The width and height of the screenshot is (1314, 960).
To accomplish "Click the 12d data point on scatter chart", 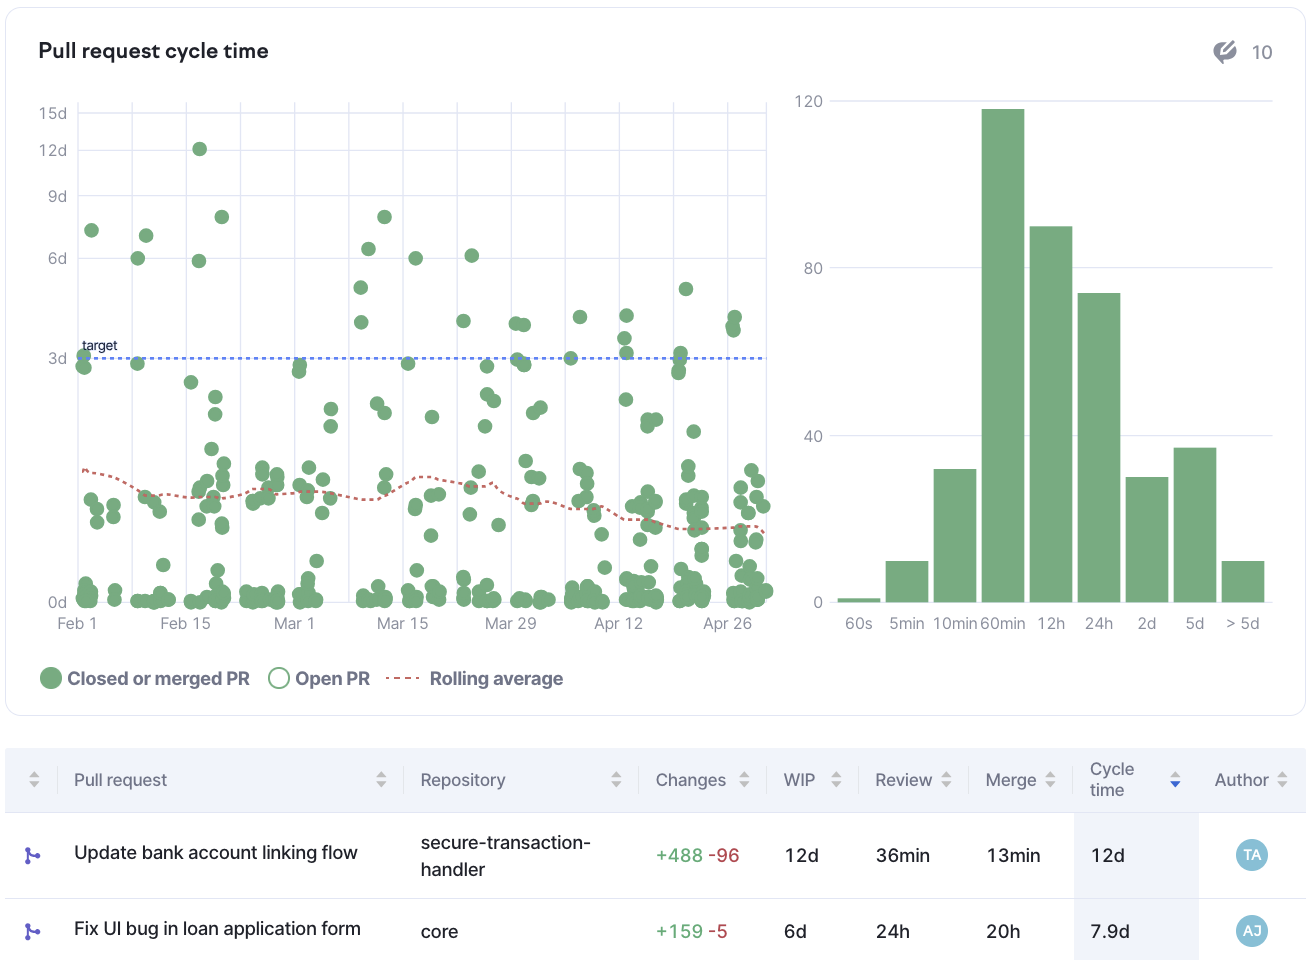I will coord(199,149).
